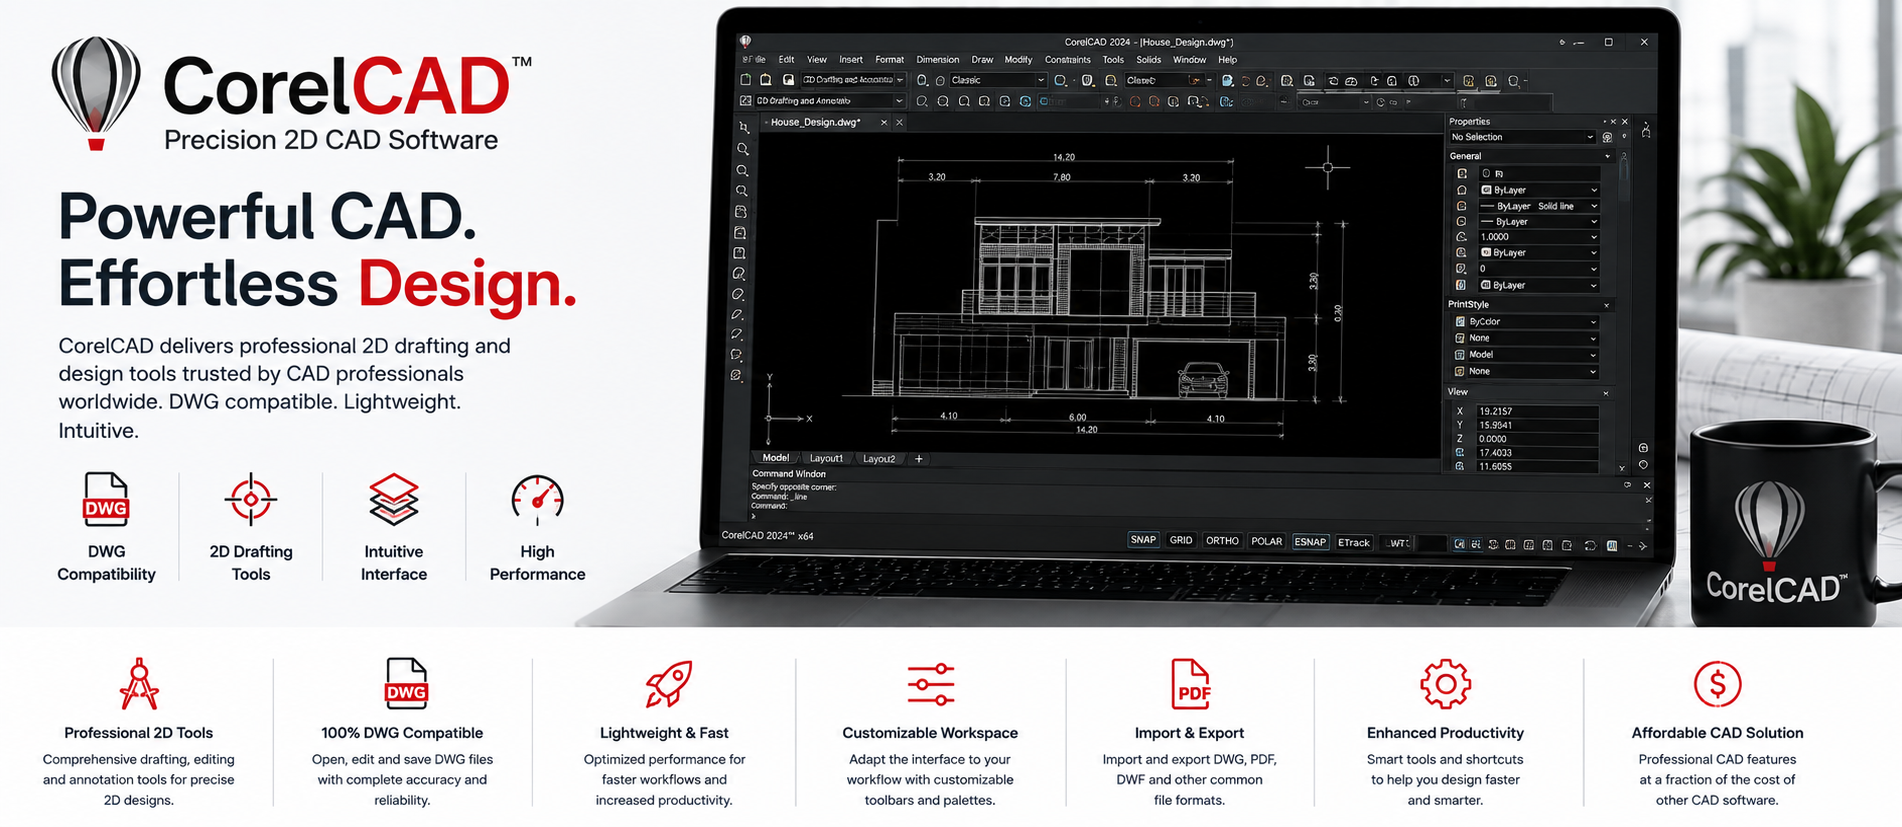The width and height of the screenshot is (1902, 827).
Task: Click the 100% DWG Compatible file icon
Action: click(x=406, y=684)
